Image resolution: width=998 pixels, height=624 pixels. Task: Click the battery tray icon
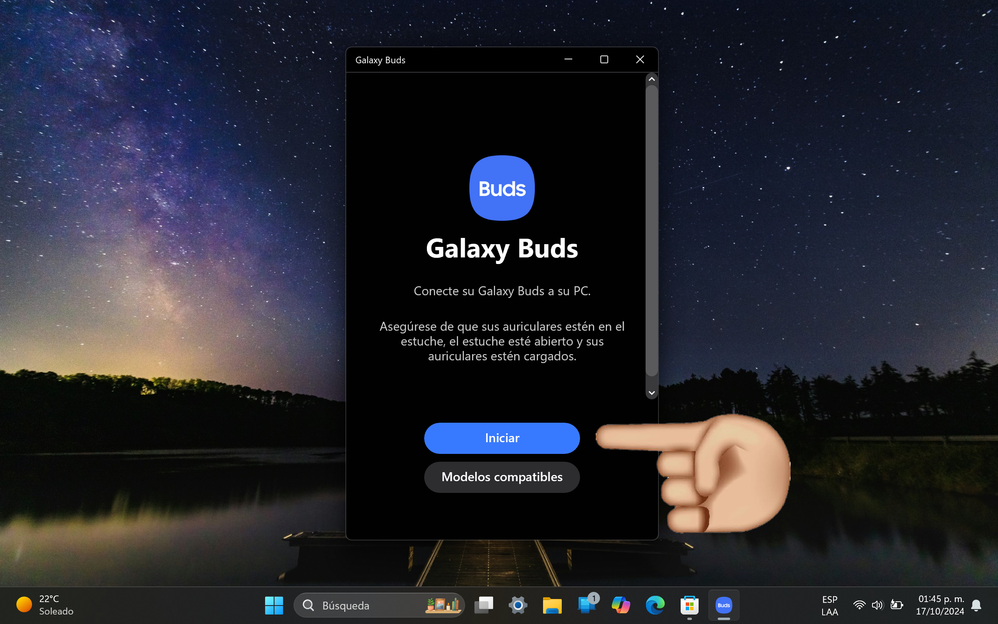(x=897, y=605)
